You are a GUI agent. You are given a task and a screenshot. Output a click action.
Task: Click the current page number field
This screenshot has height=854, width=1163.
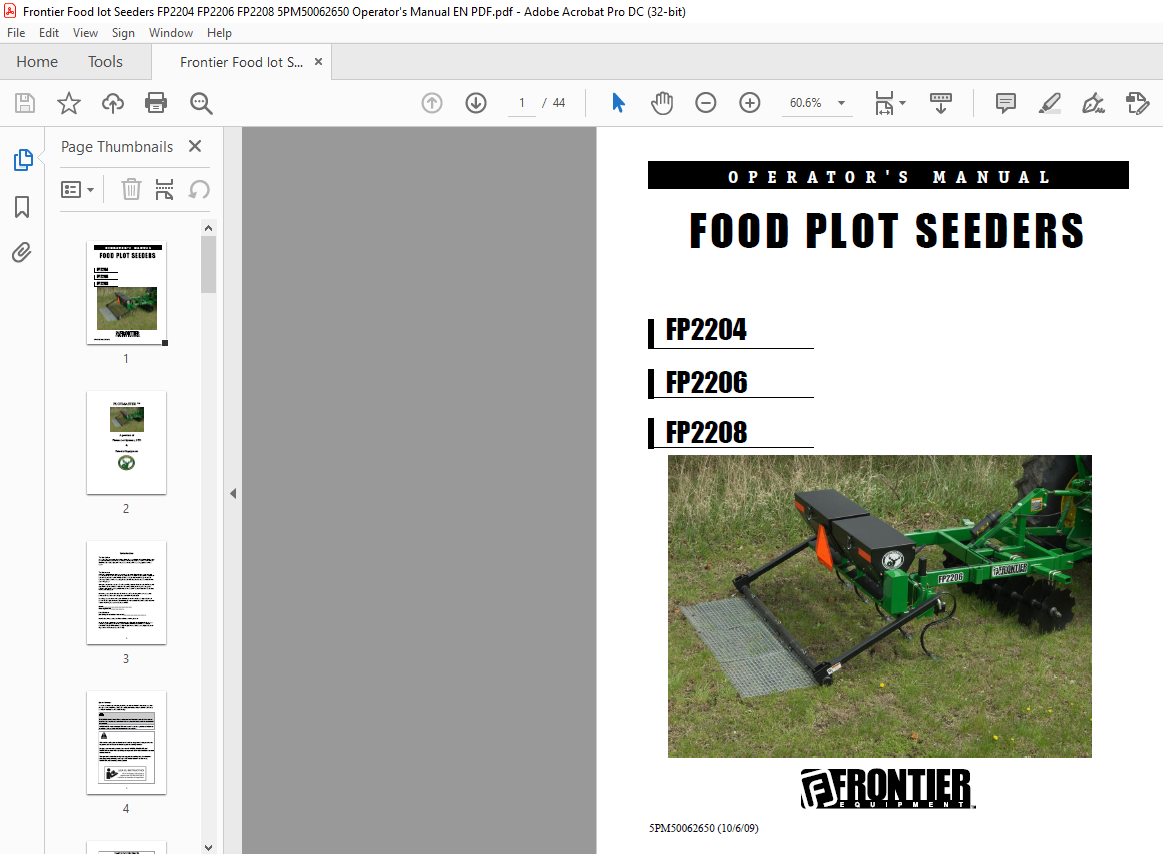[521, 103]
